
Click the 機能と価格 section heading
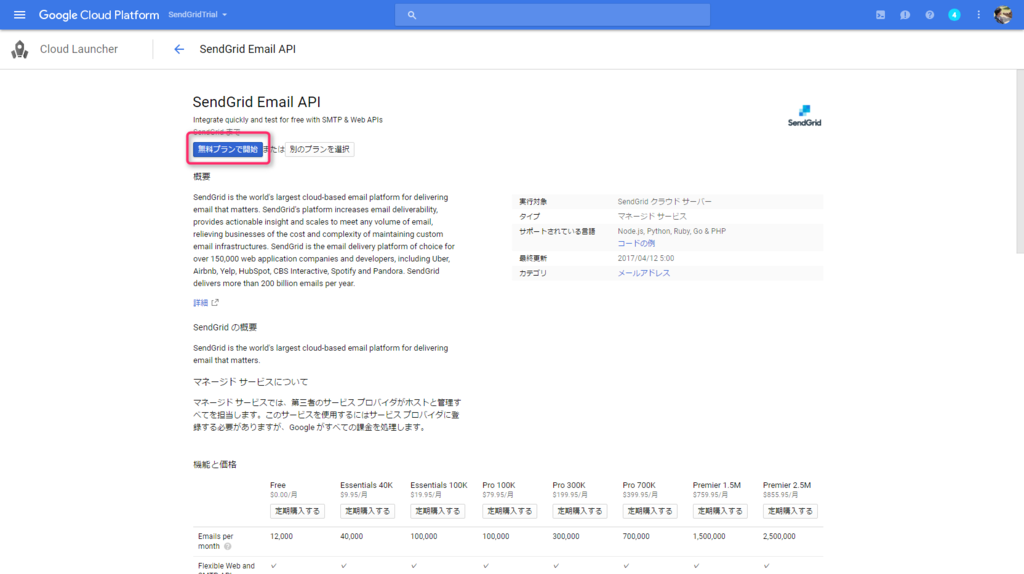point(215,464)
